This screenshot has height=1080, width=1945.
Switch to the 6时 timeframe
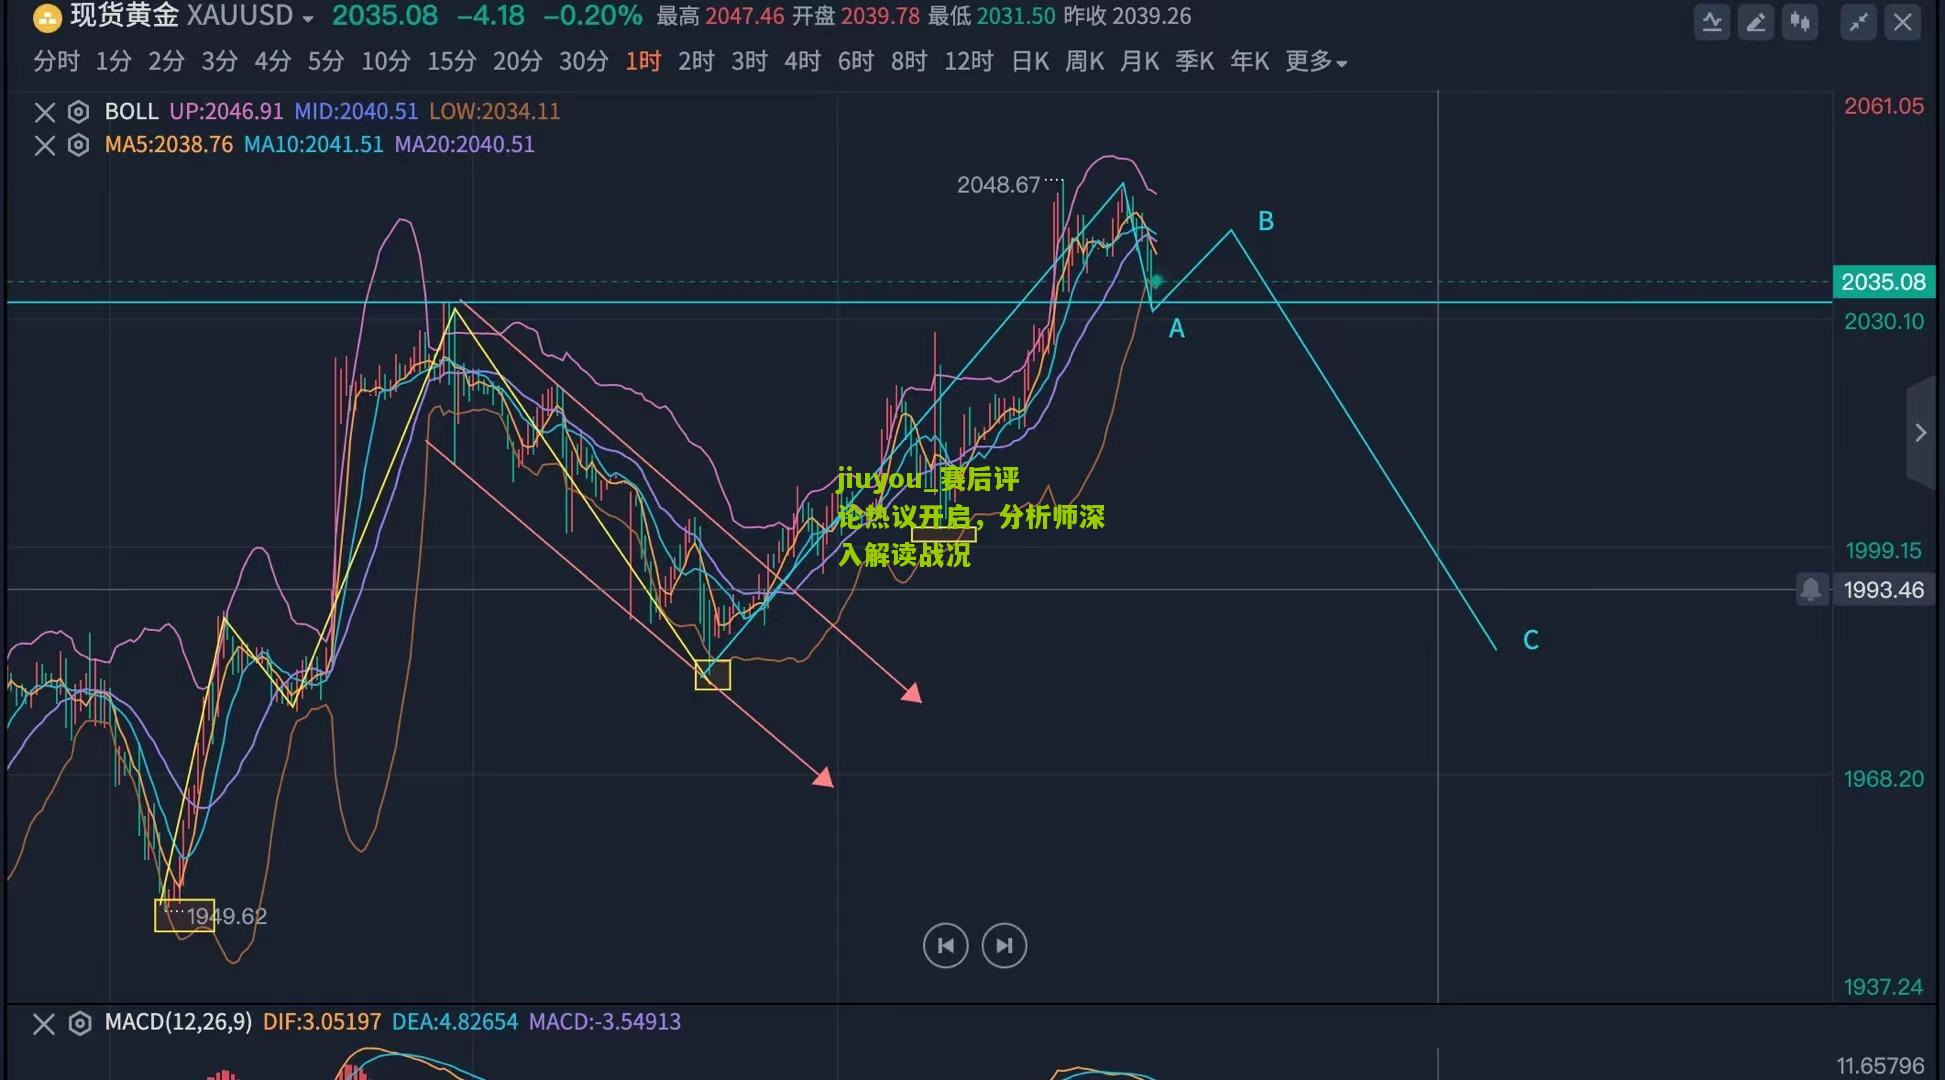[x=855, y=62]
